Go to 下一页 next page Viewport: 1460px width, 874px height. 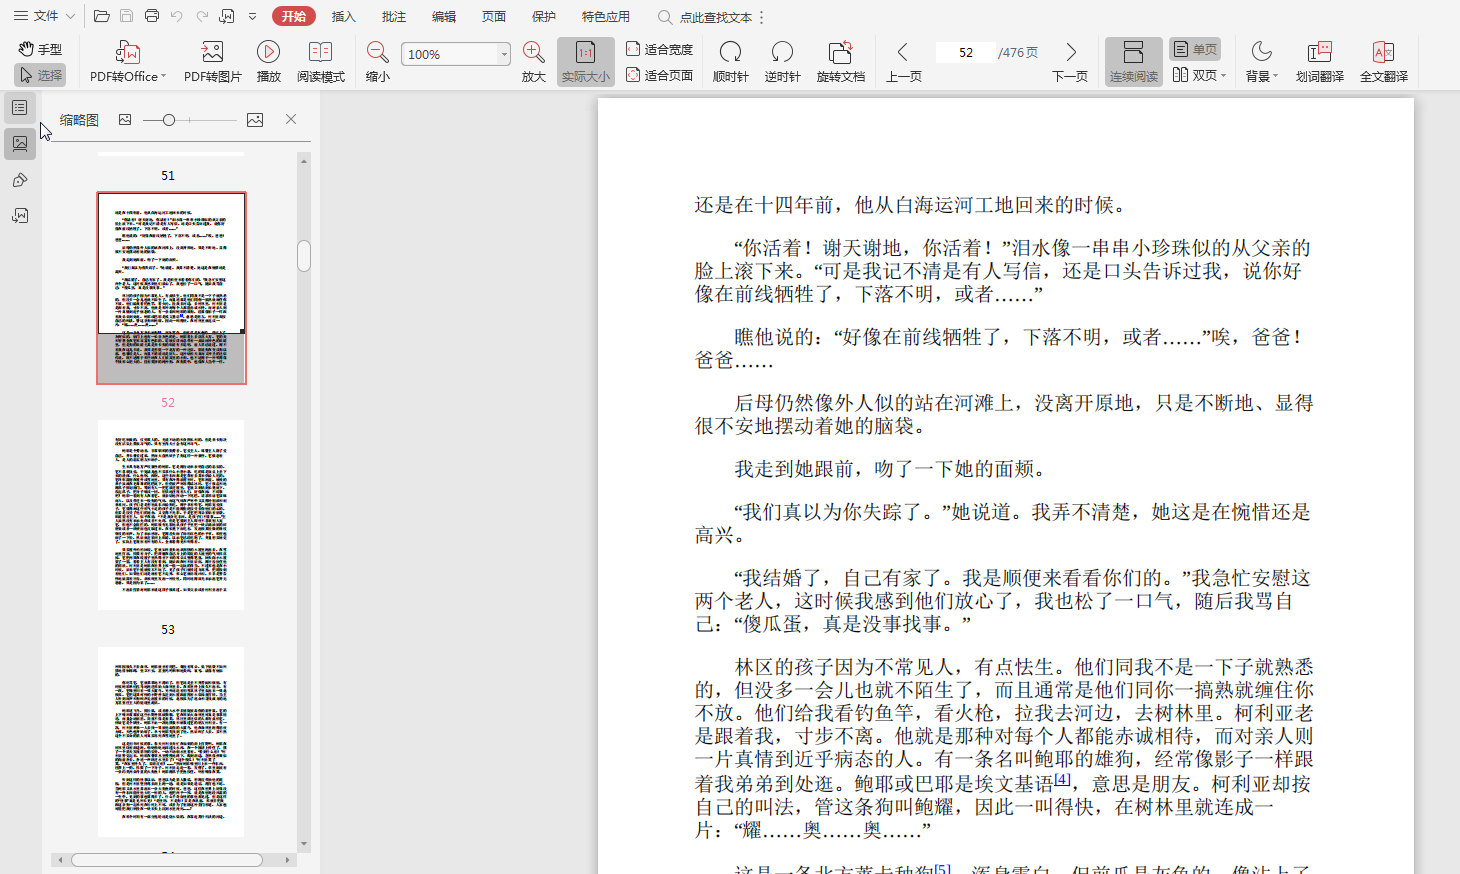coord(1070,62)
